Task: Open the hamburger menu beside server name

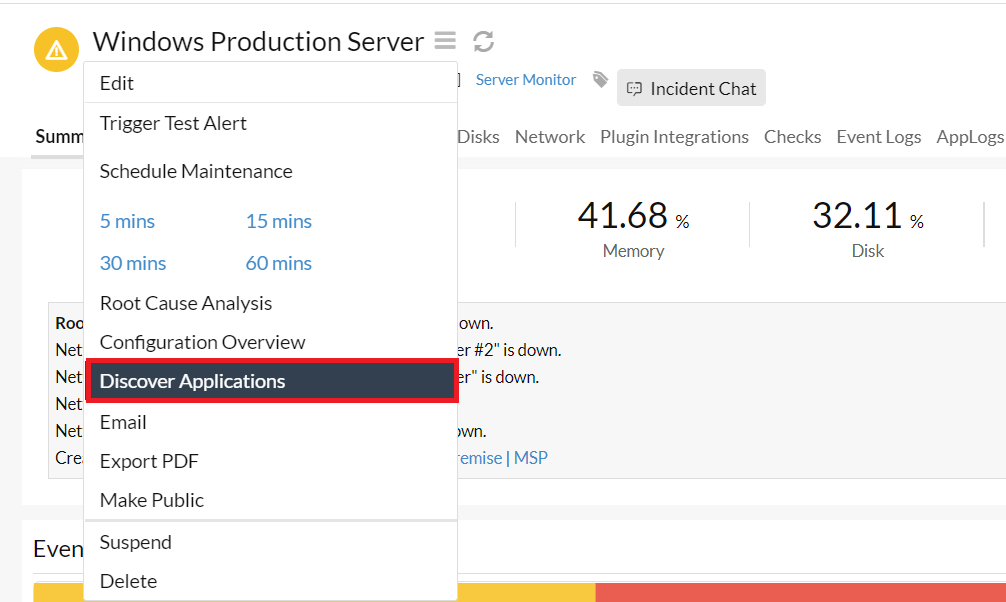Action: pyautogui.click(x=445, y=41)
